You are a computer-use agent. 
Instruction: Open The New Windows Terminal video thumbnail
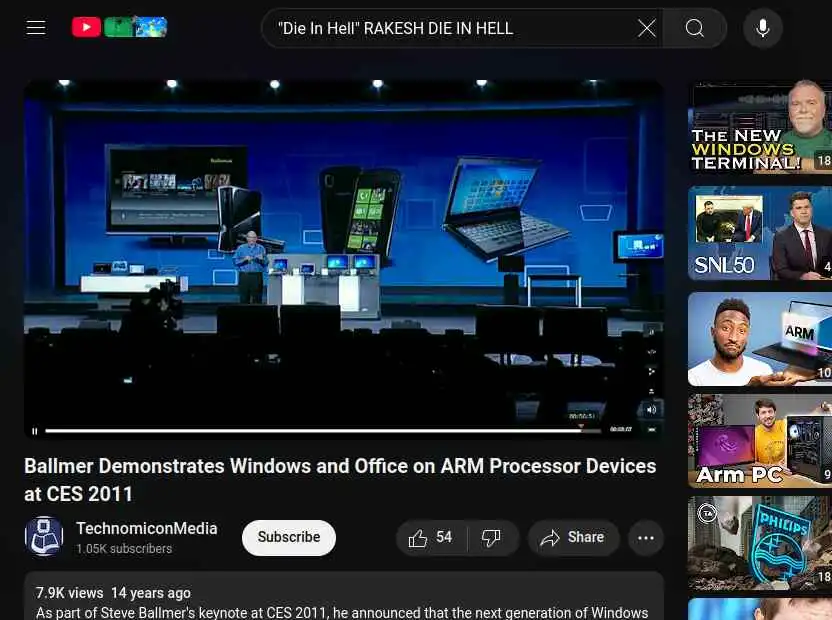[x=760, y=127]
